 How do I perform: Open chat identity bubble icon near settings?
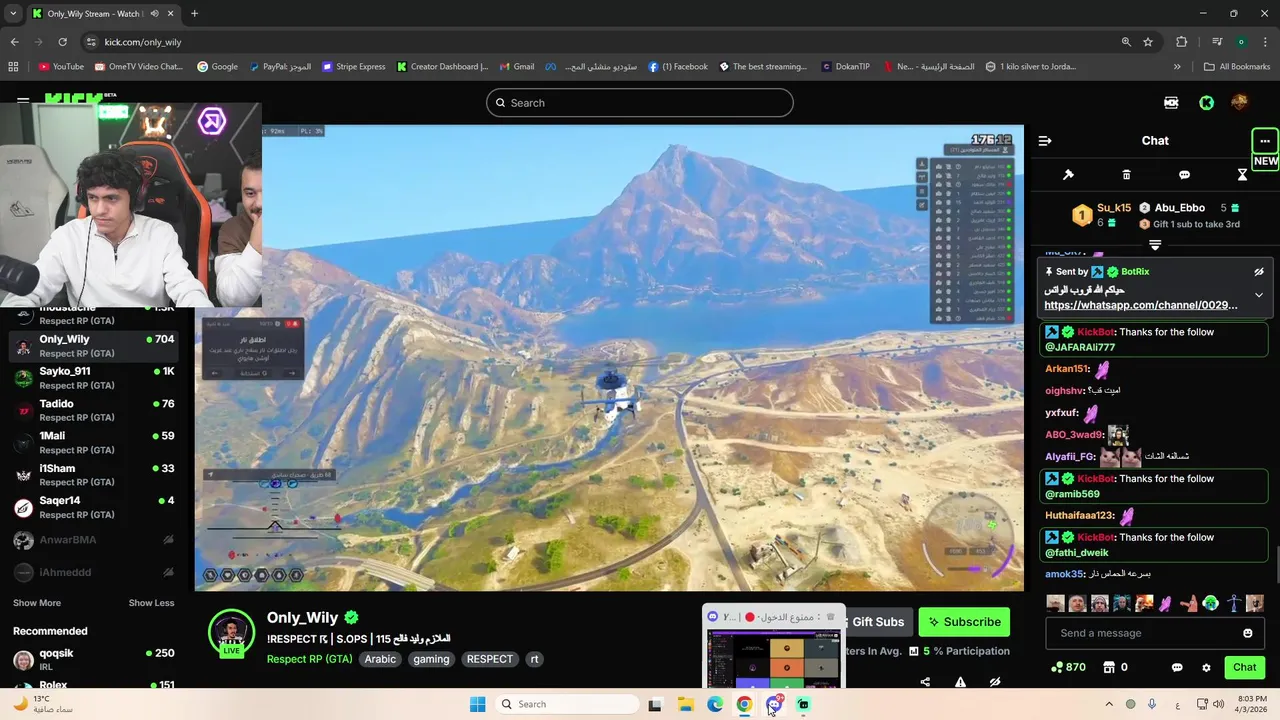point(1177,667)
